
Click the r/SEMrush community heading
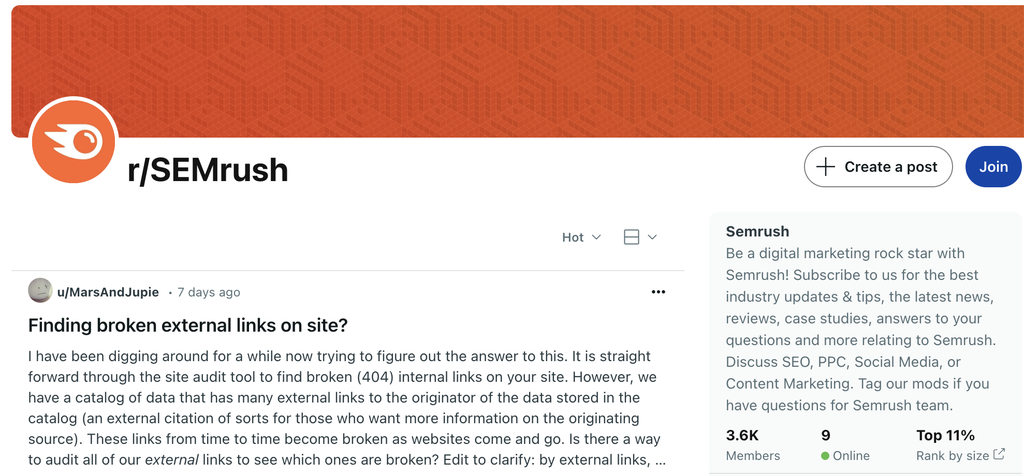pos(208,171)
